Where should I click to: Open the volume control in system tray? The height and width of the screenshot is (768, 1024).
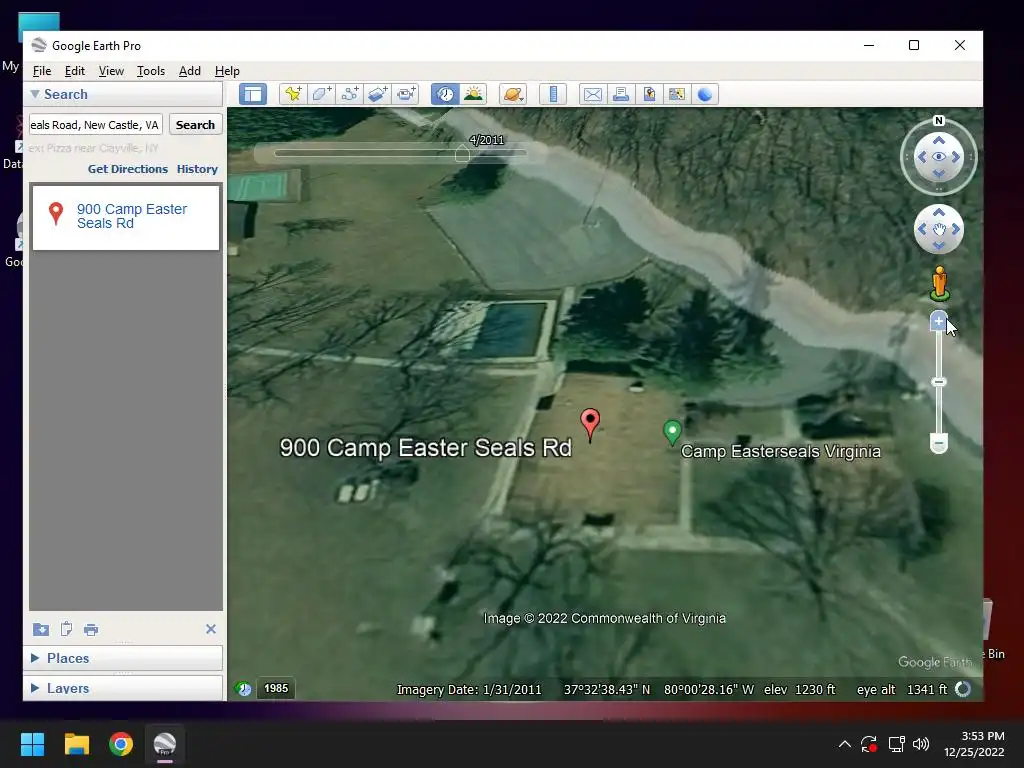pyautogui.click(x=921, y=744)
